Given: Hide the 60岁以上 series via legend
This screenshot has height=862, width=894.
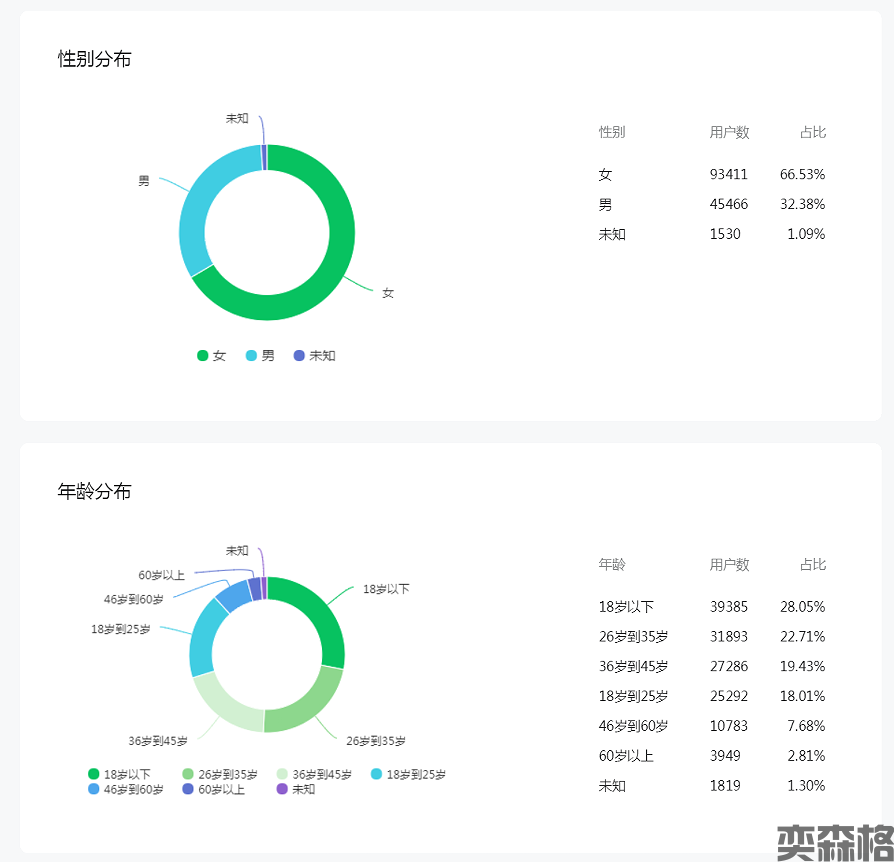Looking at the screenshot, I should [x=213, y=789].
